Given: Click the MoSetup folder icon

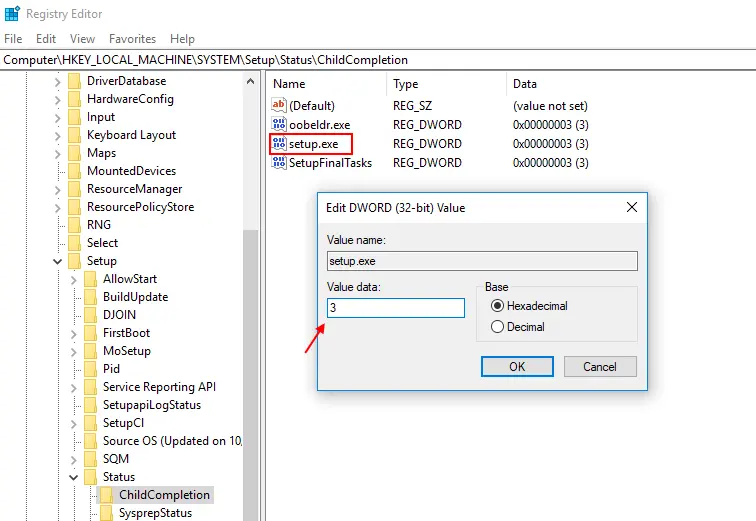Looking at the screenshot, I should point(90,351).
